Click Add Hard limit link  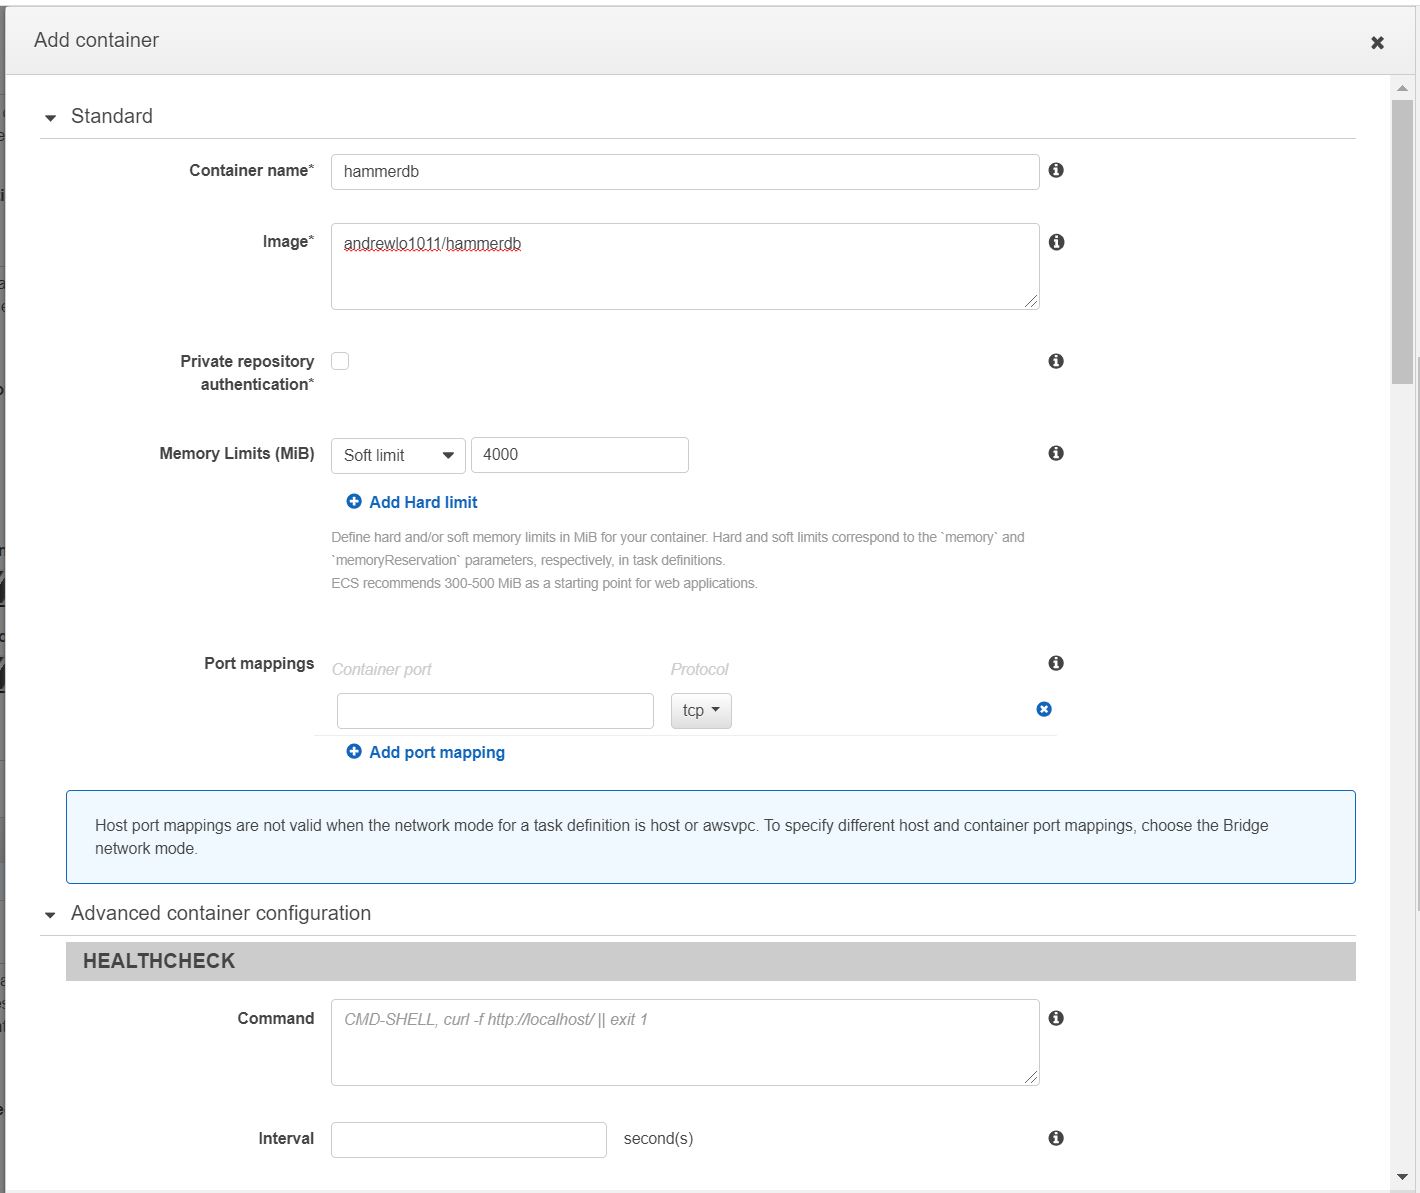click(422, 502)
